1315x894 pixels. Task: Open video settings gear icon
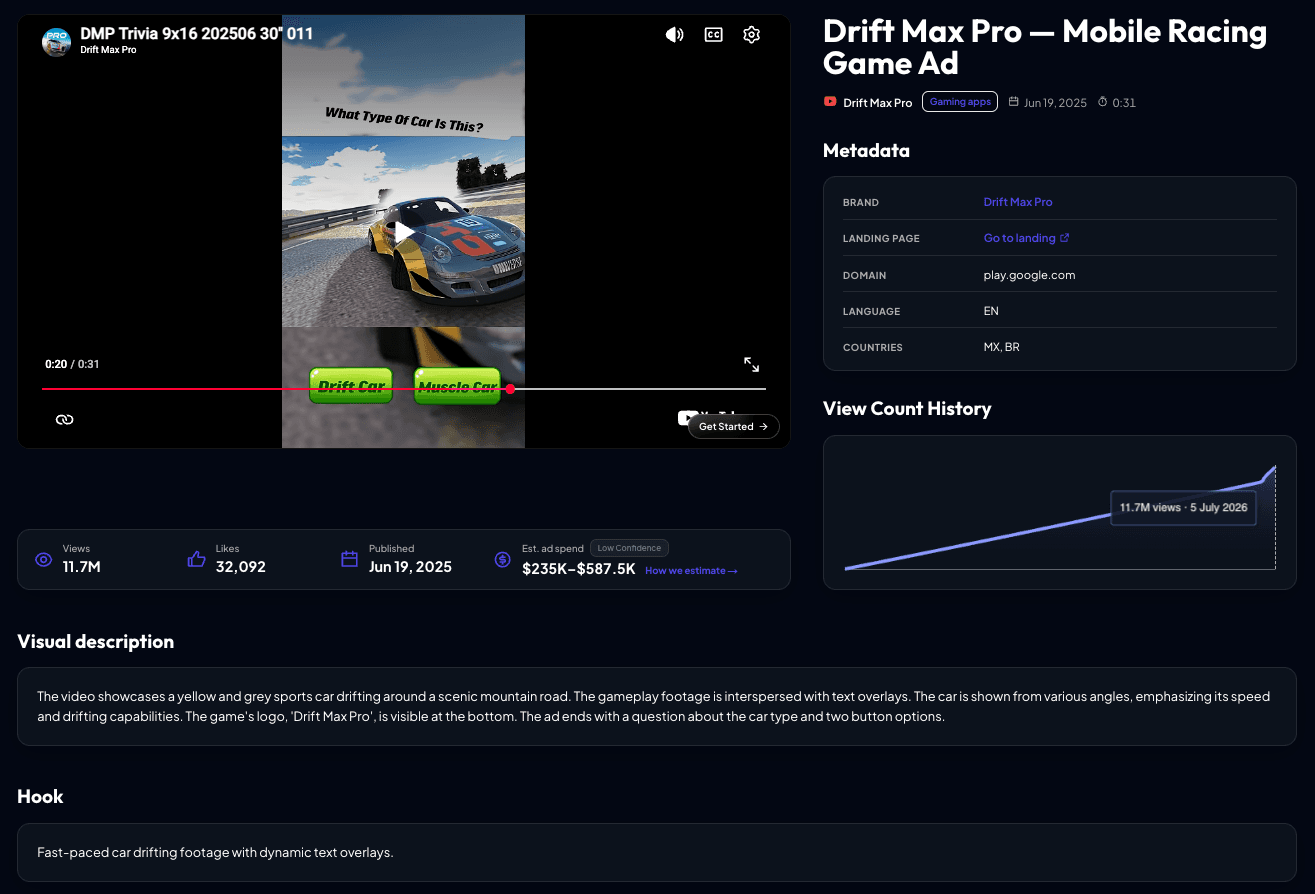click(752, 35)
